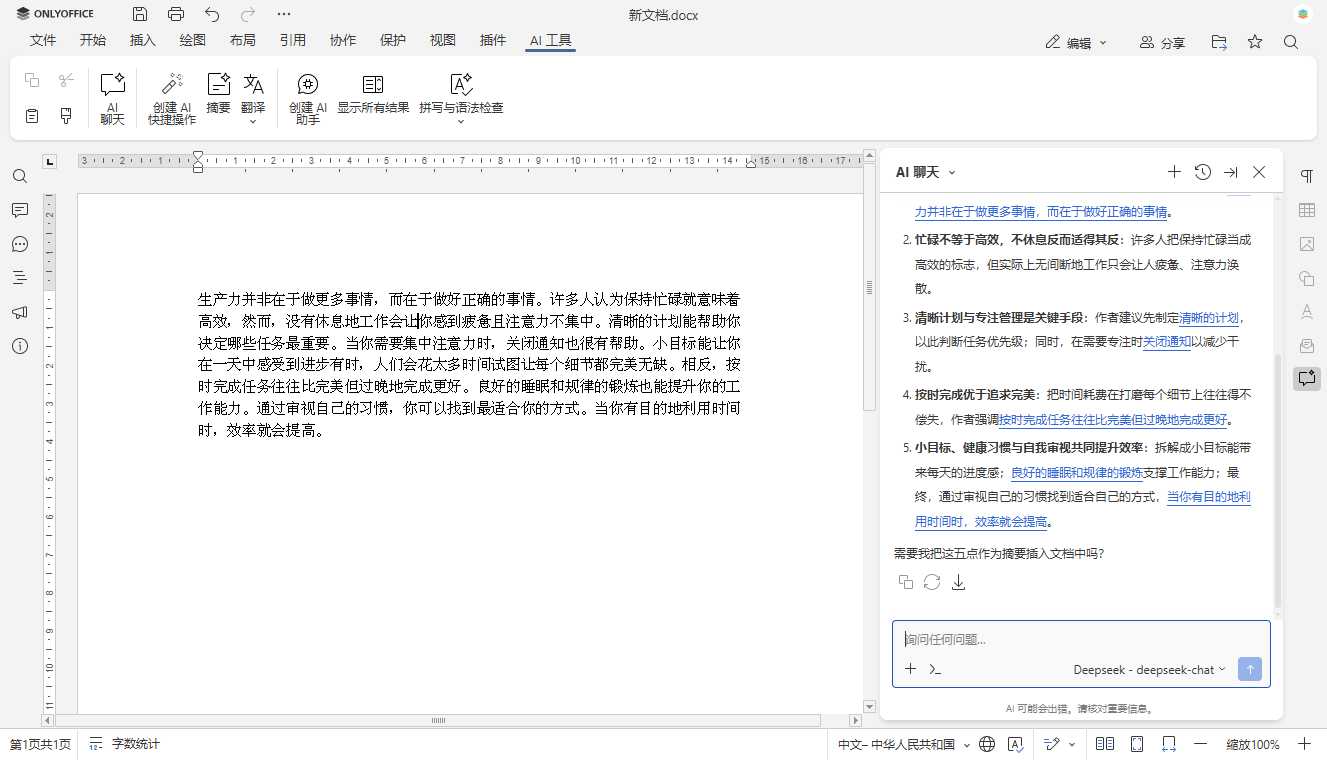1327x760 pixels.
Task: Click 创建 AI 助手 icon
Action: 308,84
